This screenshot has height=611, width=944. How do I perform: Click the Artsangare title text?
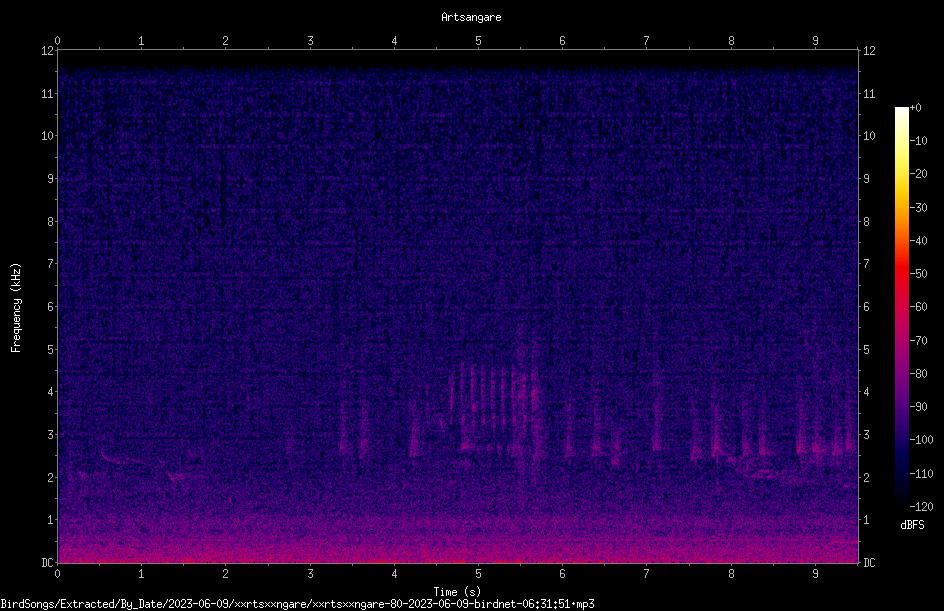pyautogui.click(x=471, y=17)
